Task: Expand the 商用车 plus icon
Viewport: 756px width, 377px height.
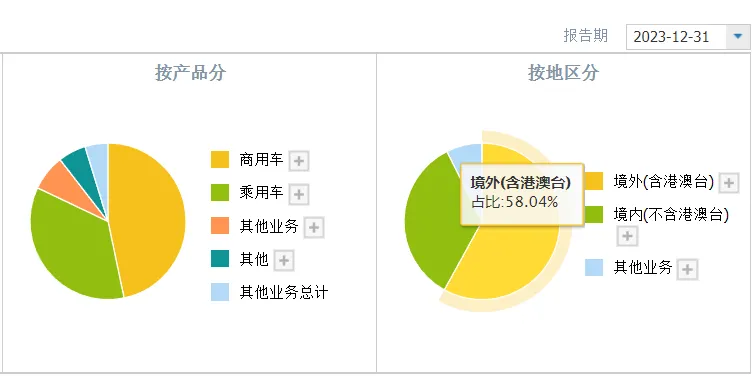Action: tap(299, 161)
